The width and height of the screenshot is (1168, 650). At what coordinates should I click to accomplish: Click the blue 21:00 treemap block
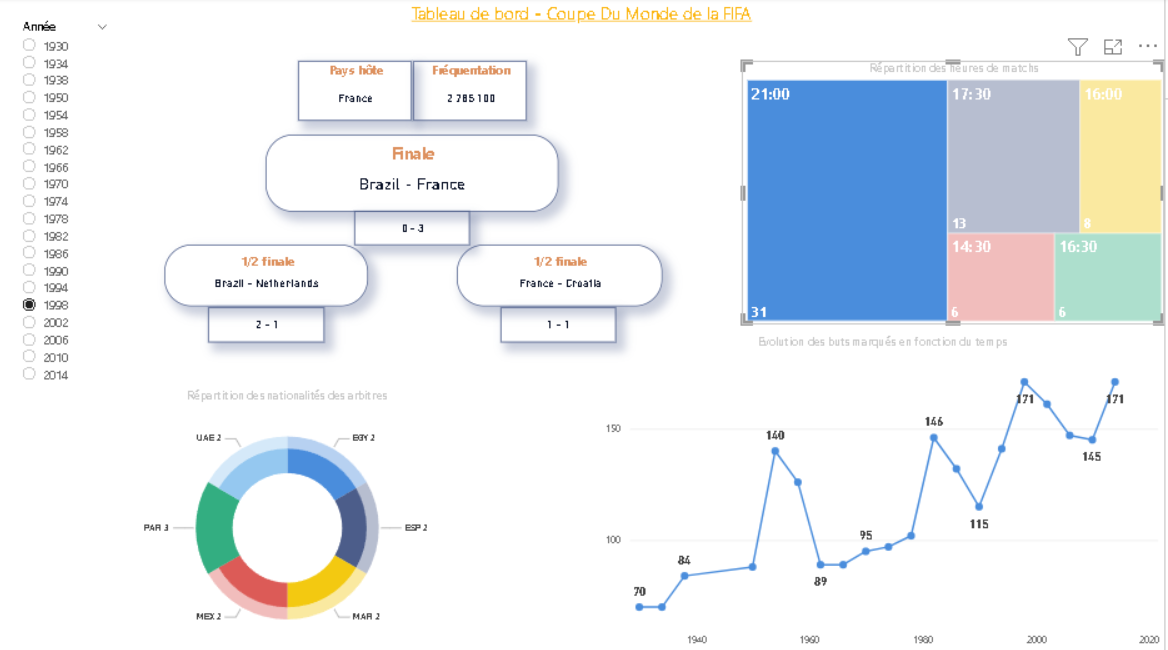coord(846,200)
